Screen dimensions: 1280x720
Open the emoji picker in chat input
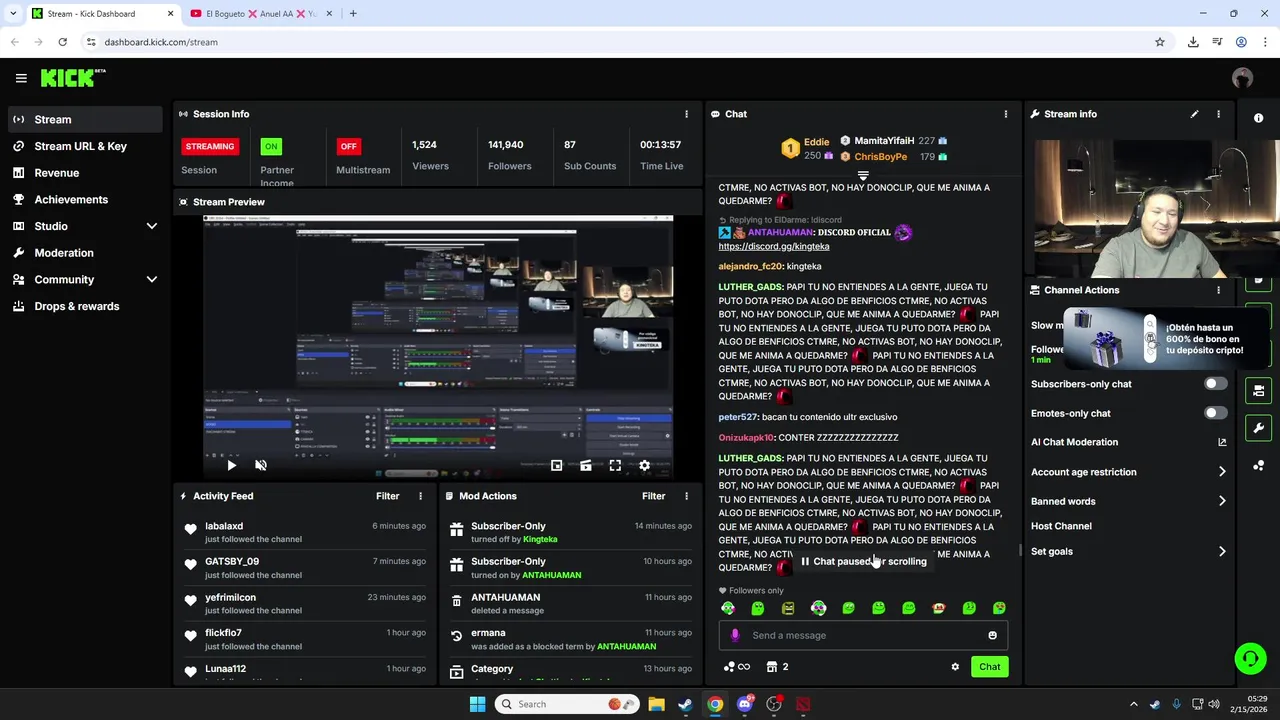[992, 635]
